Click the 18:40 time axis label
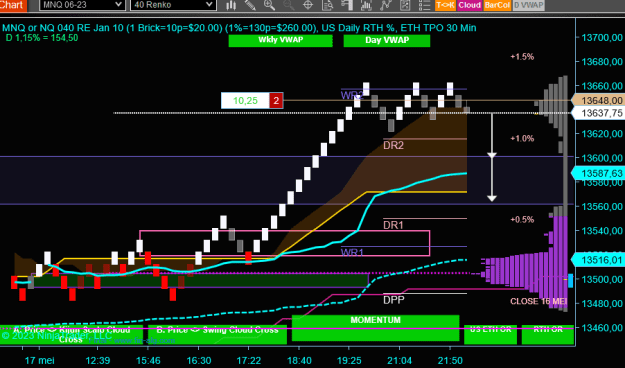Viewport: 625px width, 368px height. coord(299,360)
